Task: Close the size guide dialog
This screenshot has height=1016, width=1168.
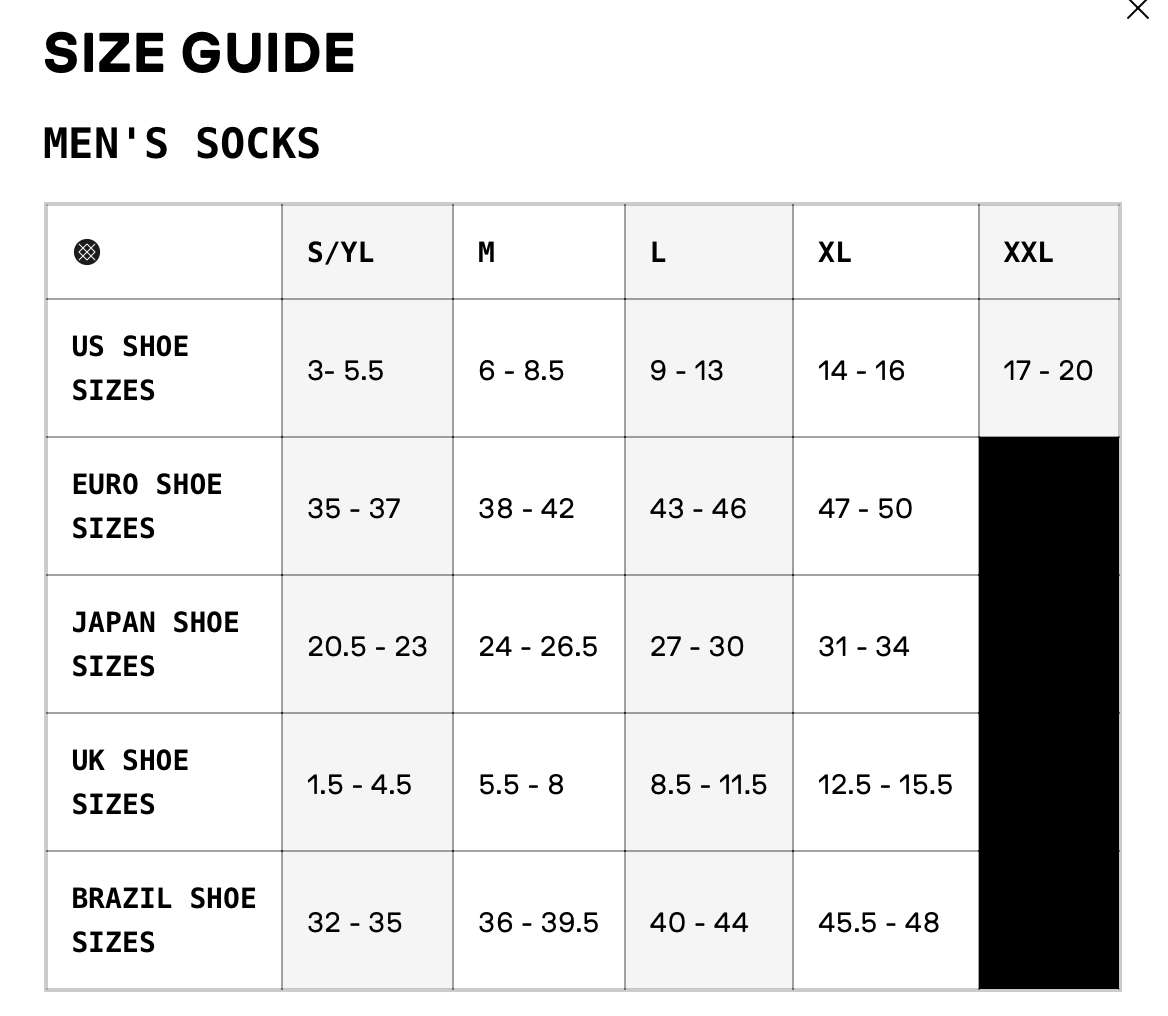Action: click(1137, 10)
